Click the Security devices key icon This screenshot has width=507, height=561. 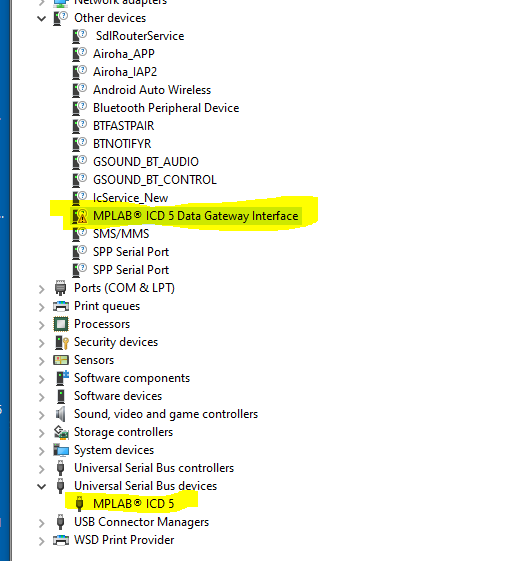click(x=62, y=342)
